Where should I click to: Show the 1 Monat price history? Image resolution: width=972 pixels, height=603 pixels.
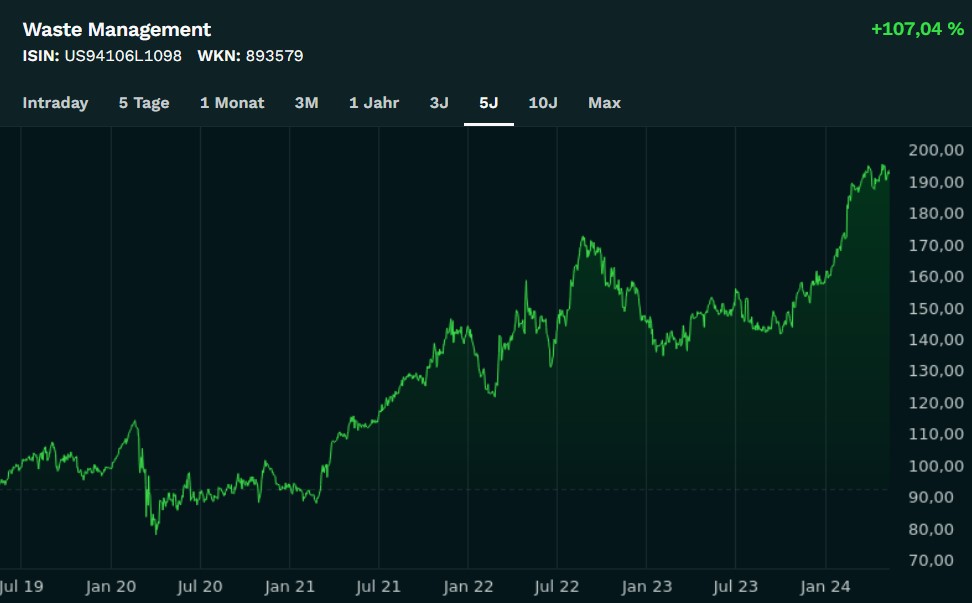coord(232,103)
